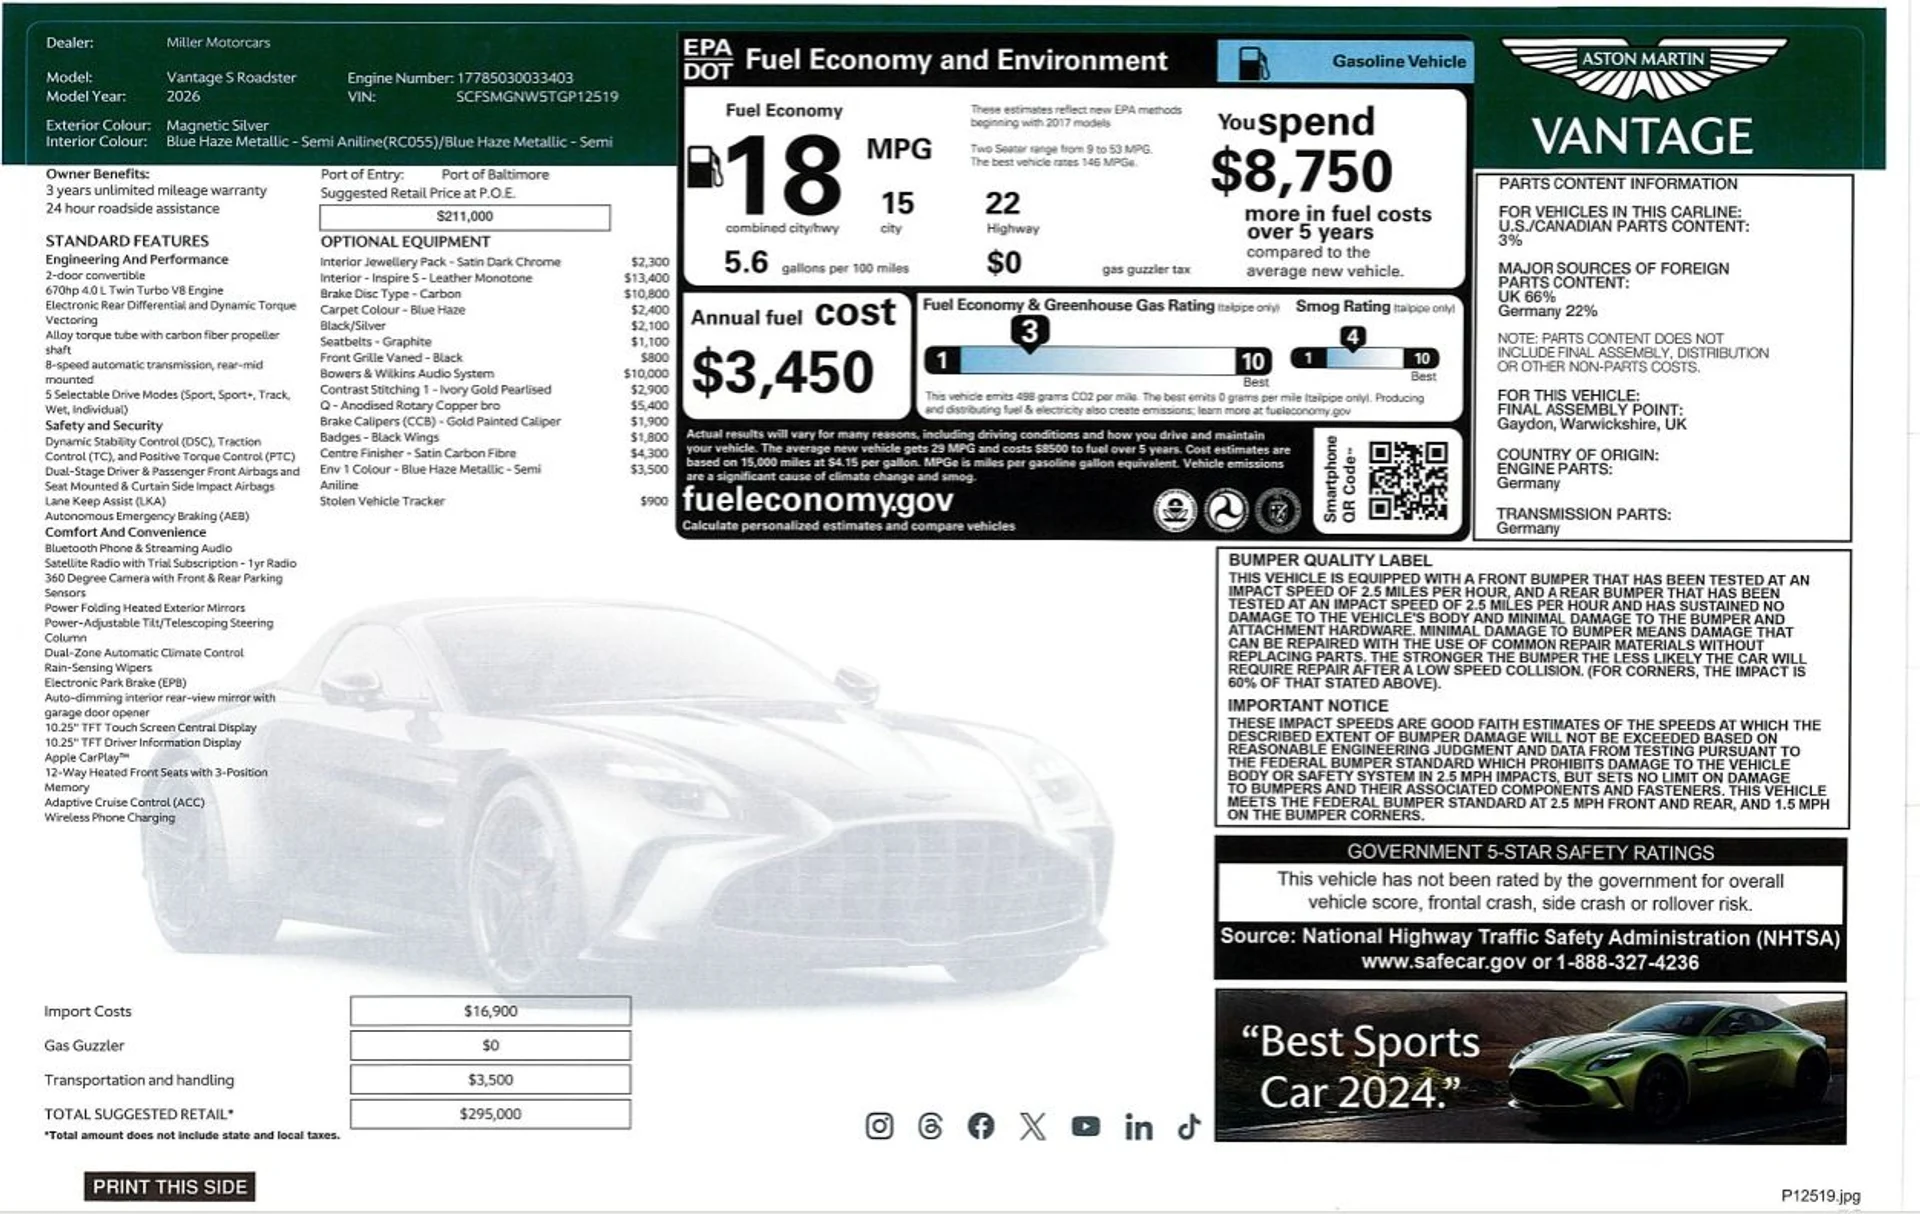Click the Gasoline Vehicle label
1920x1214 pixels.
1398,61
